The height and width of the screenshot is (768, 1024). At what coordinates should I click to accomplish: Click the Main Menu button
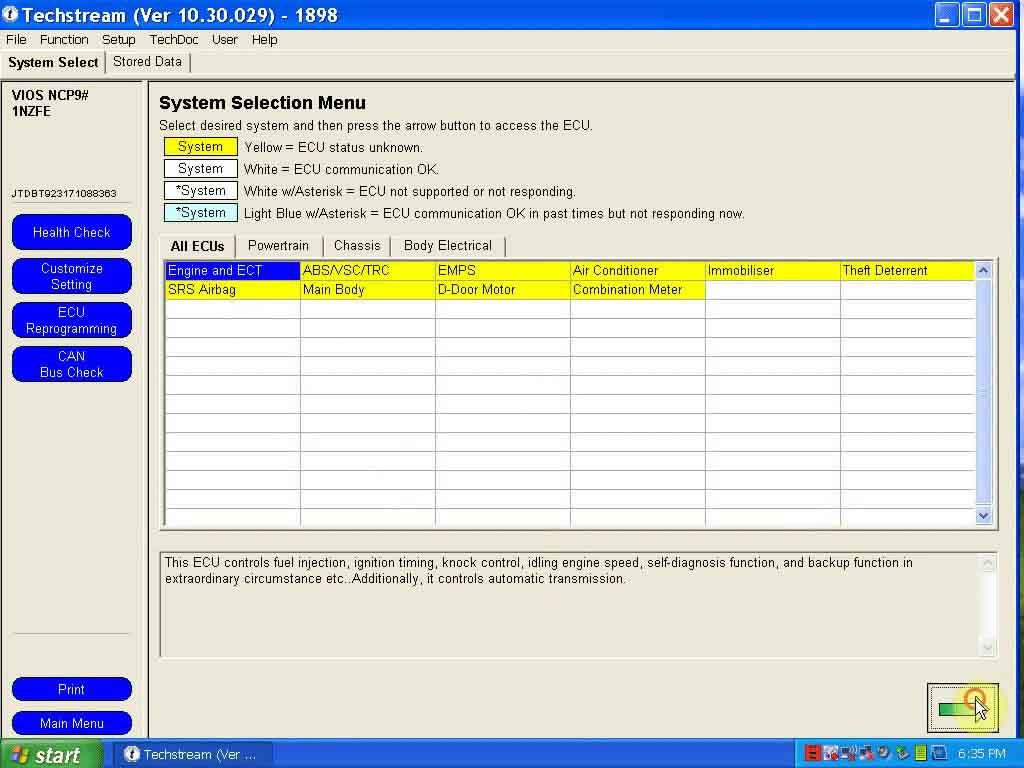pyautogui.click(x=72, y=723)
